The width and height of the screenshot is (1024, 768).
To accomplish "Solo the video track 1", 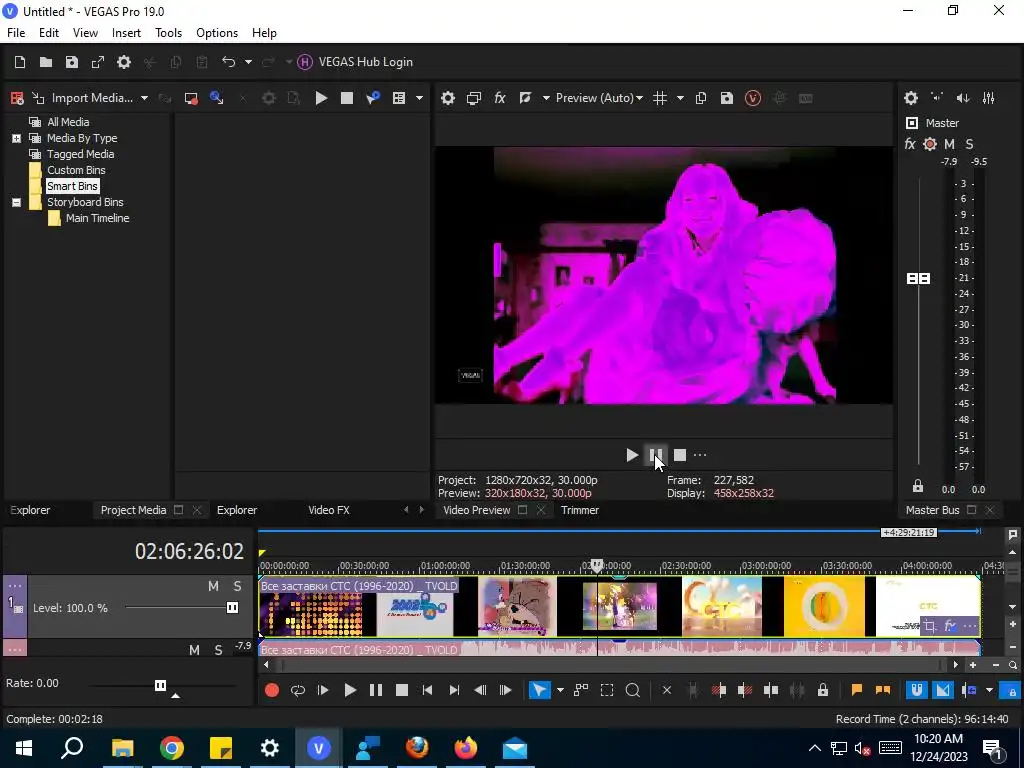I will (238, 586).
